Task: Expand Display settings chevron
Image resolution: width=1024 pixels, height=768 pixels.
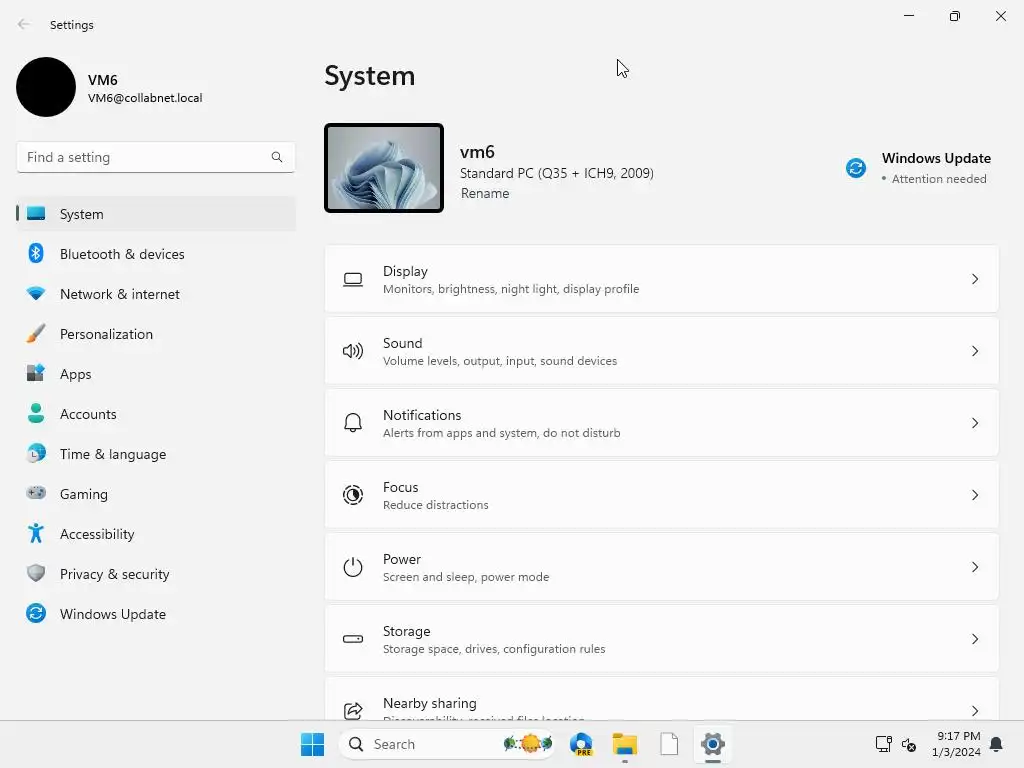Action: 974,280
